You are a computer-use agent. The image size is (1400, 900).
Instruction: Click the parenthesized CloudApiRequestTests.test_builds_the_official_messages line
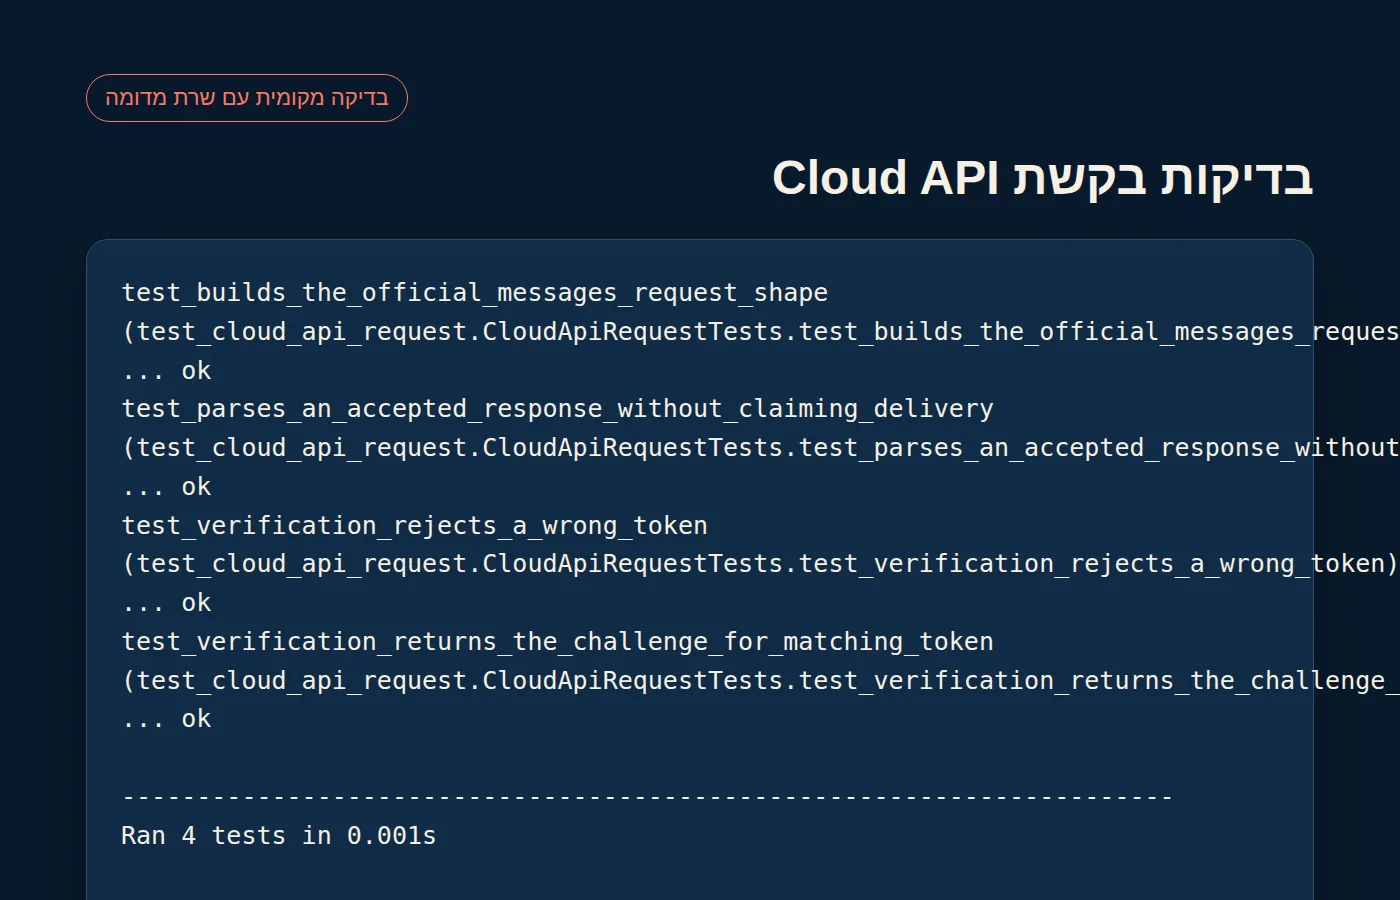[761, 332]
